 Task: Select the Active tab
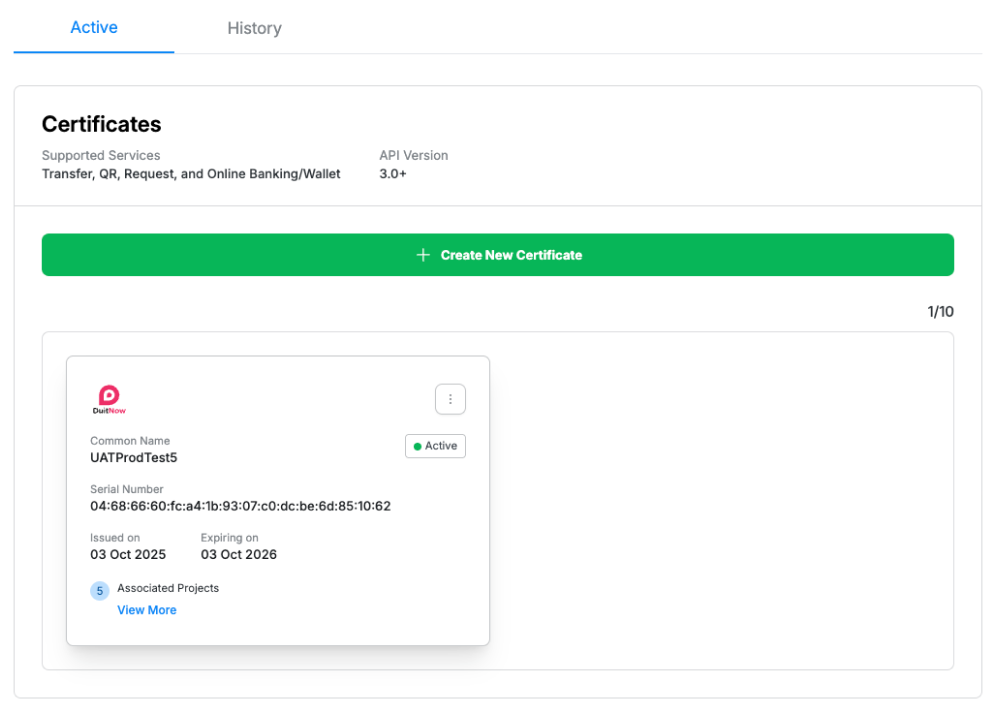[94, 27]
